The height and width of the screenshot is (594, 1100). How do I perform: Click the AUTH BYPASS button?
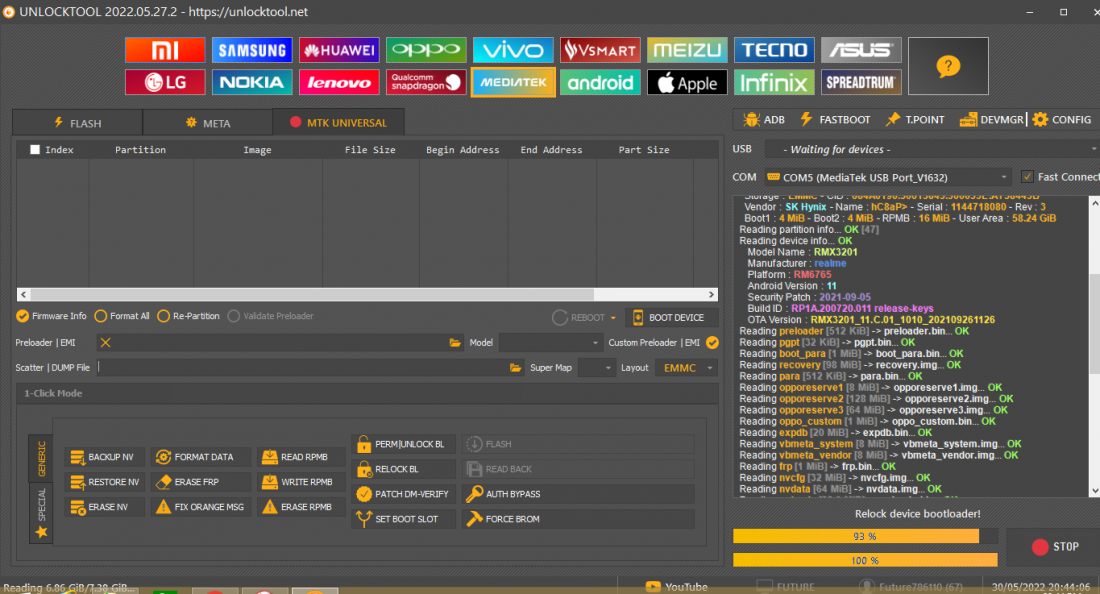(x=578, y=494)
